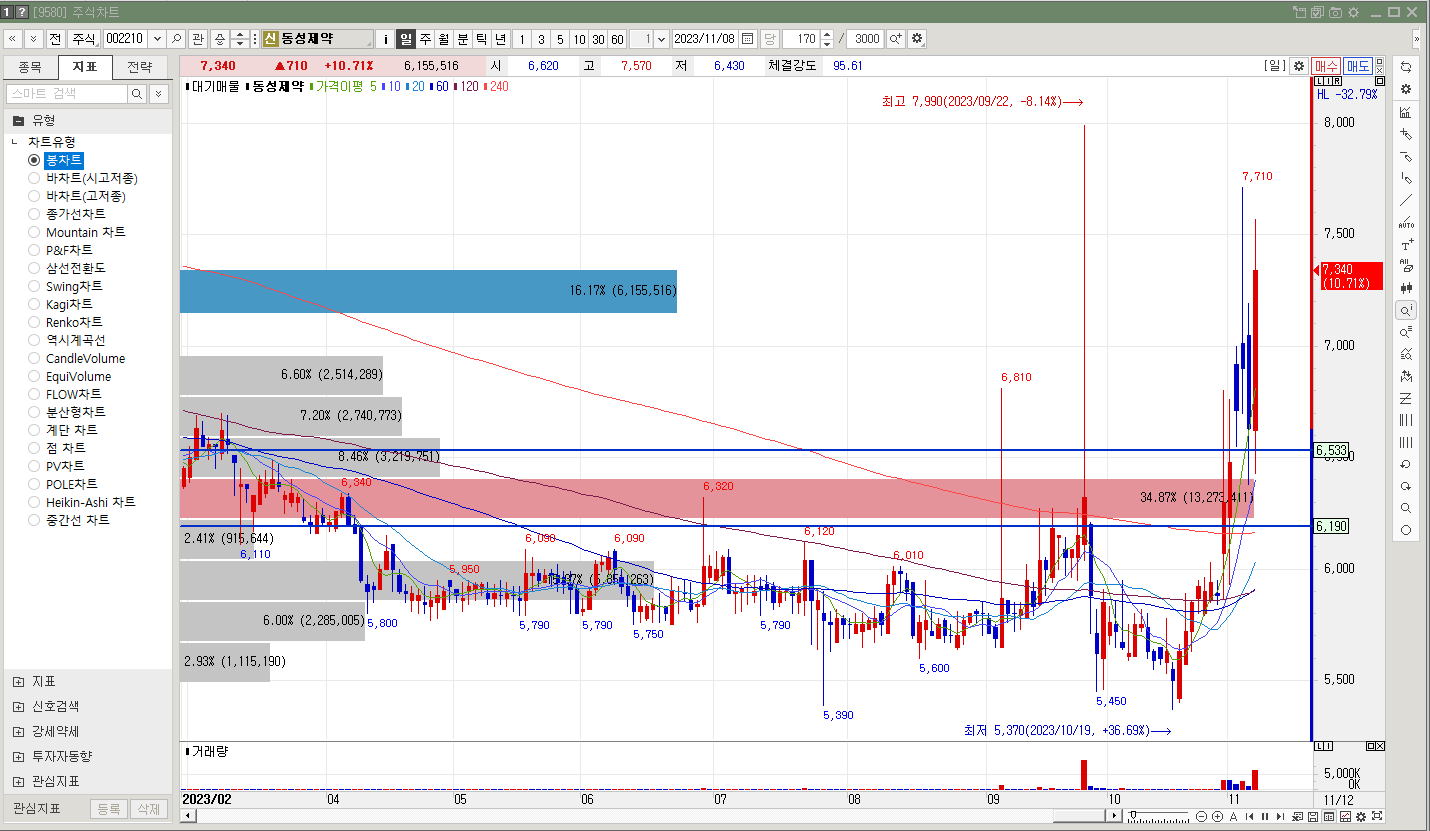
Task: Expand the 강세약세 section
Action: (x=18, y=731)
